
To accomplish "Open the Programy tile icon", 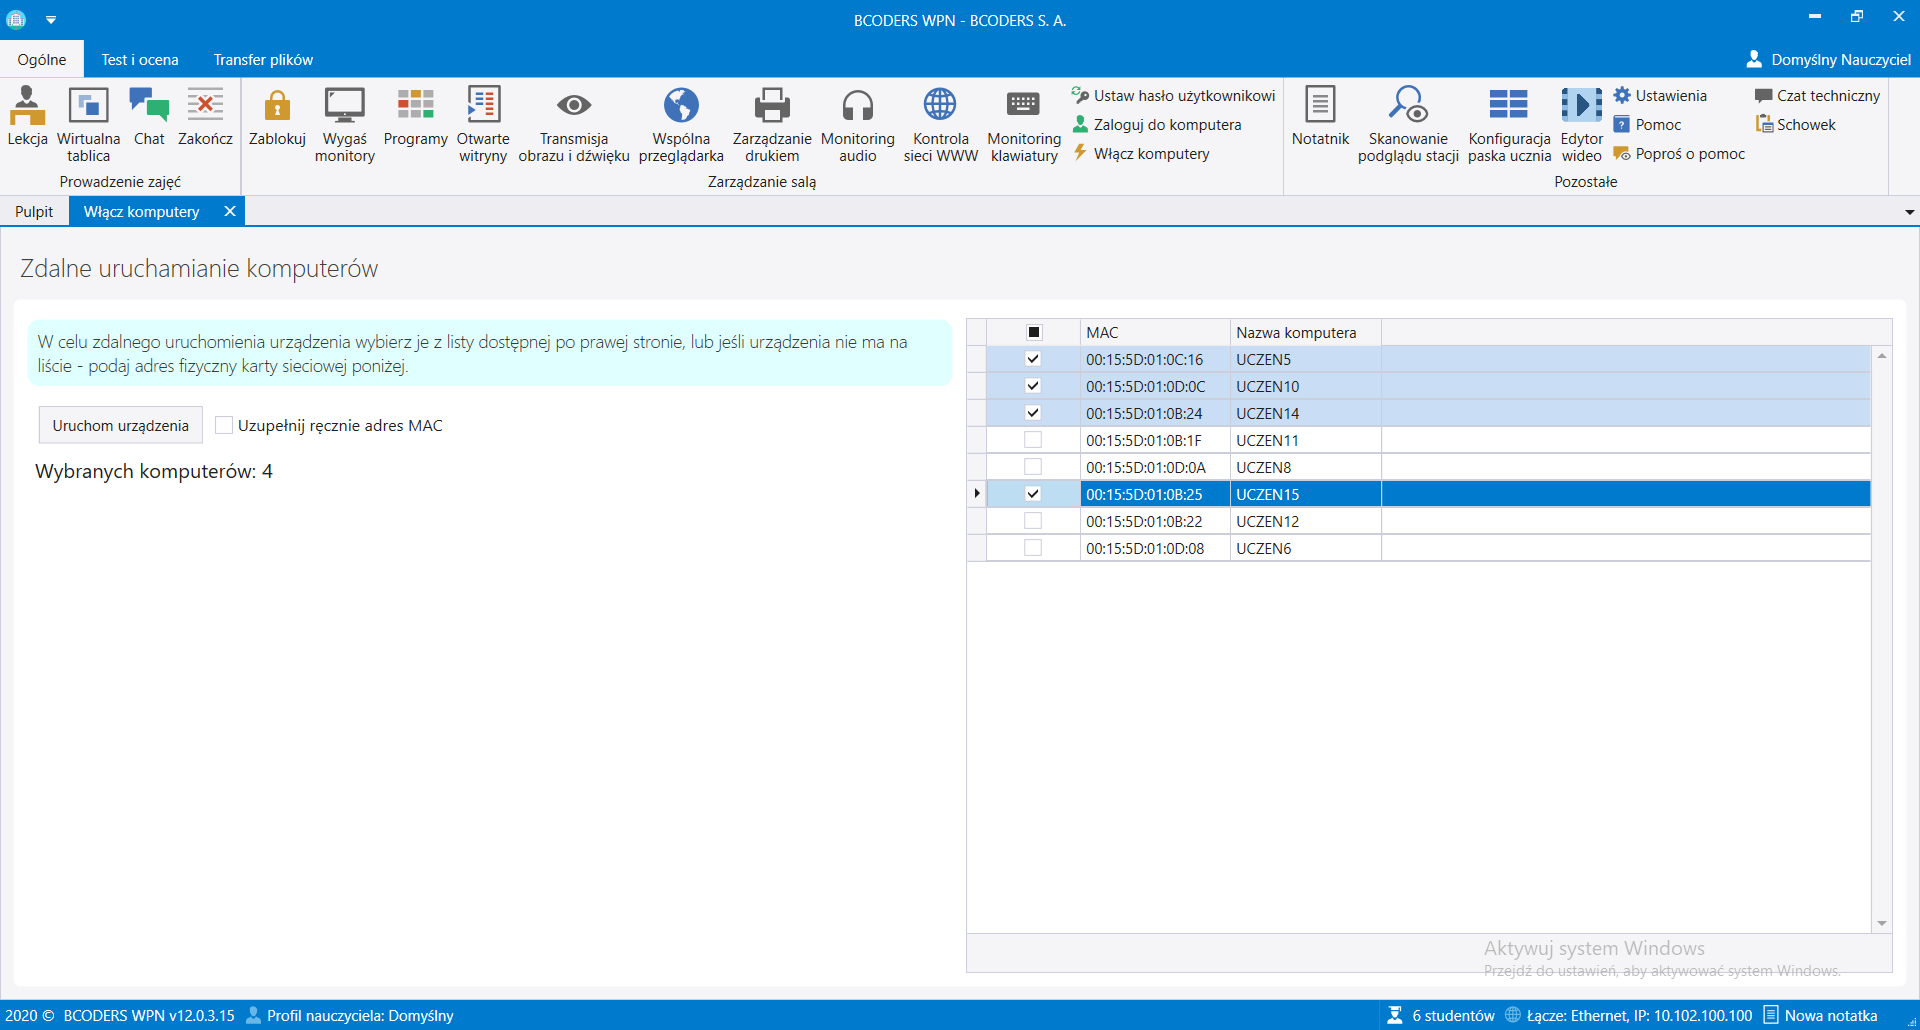I will point(415,117).
